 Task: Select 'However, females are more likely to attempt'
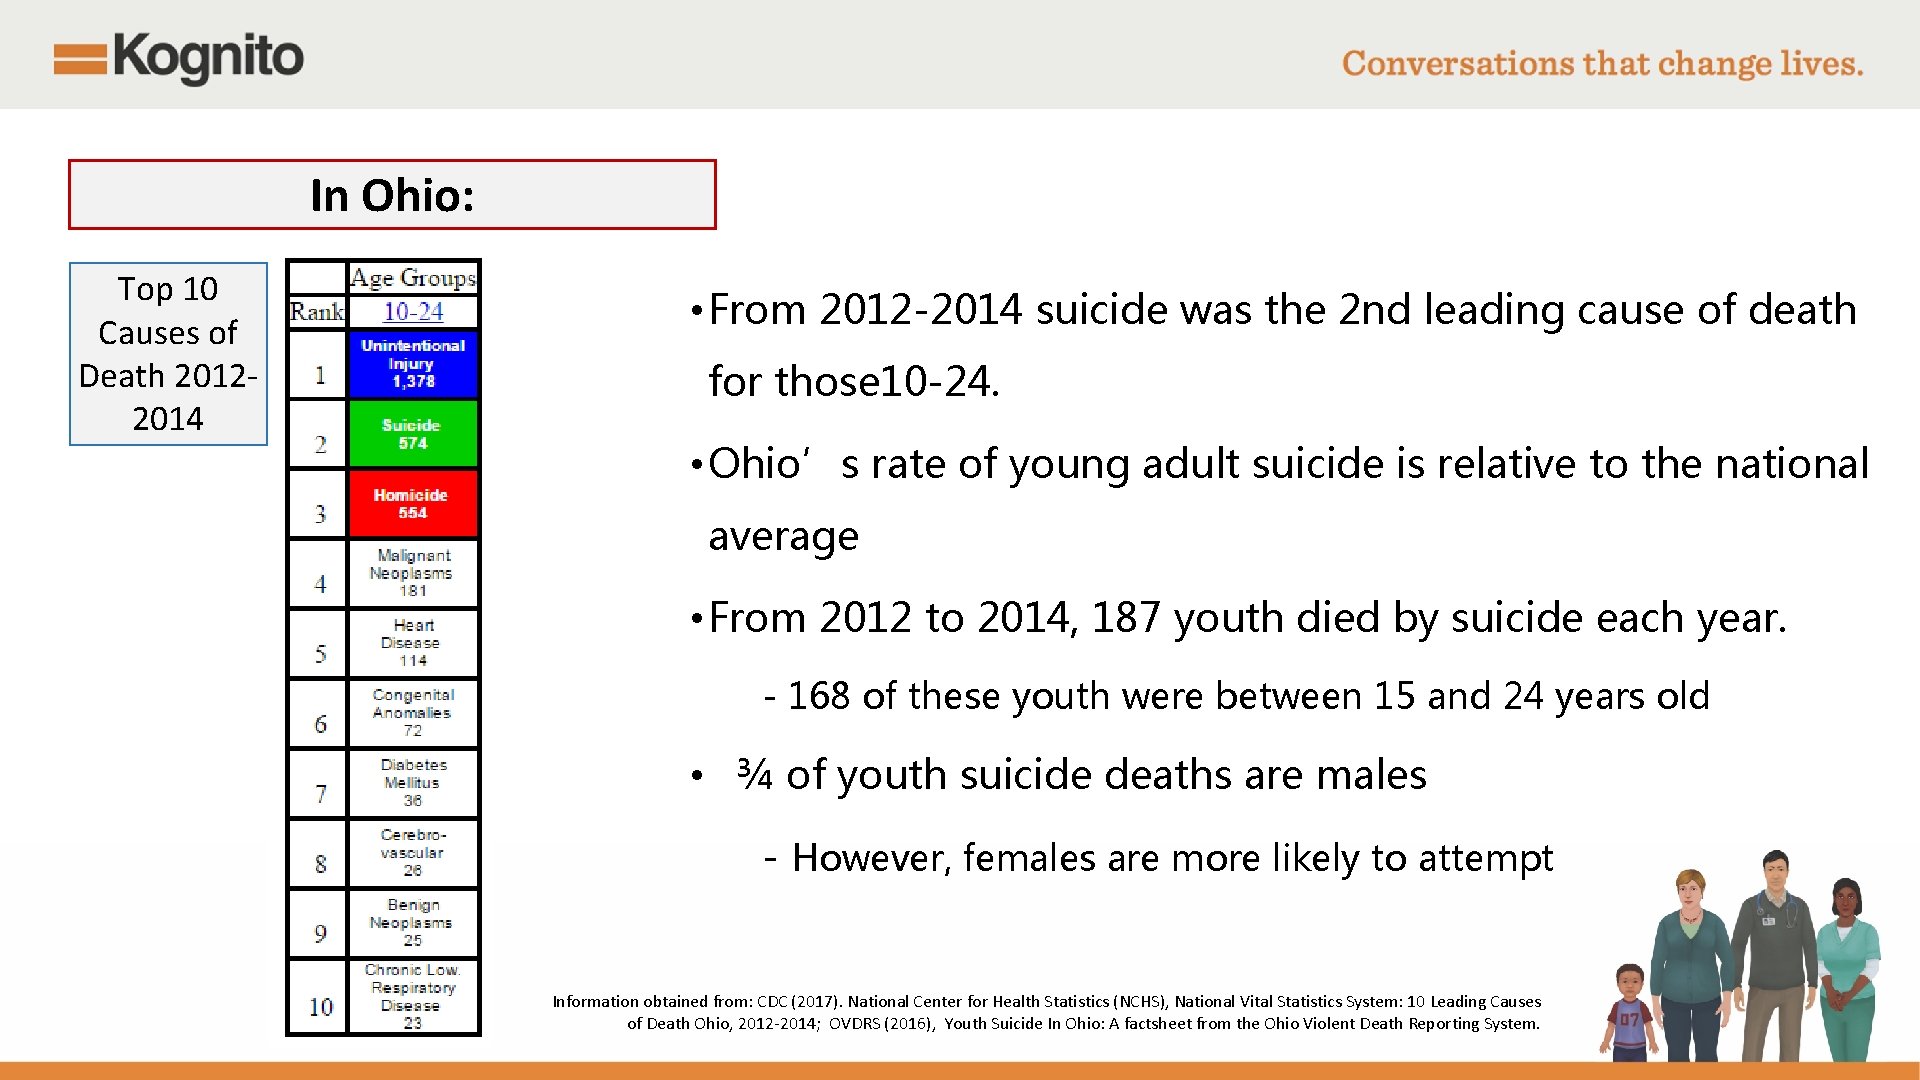pyautogui.click(x=1159, y=858)
